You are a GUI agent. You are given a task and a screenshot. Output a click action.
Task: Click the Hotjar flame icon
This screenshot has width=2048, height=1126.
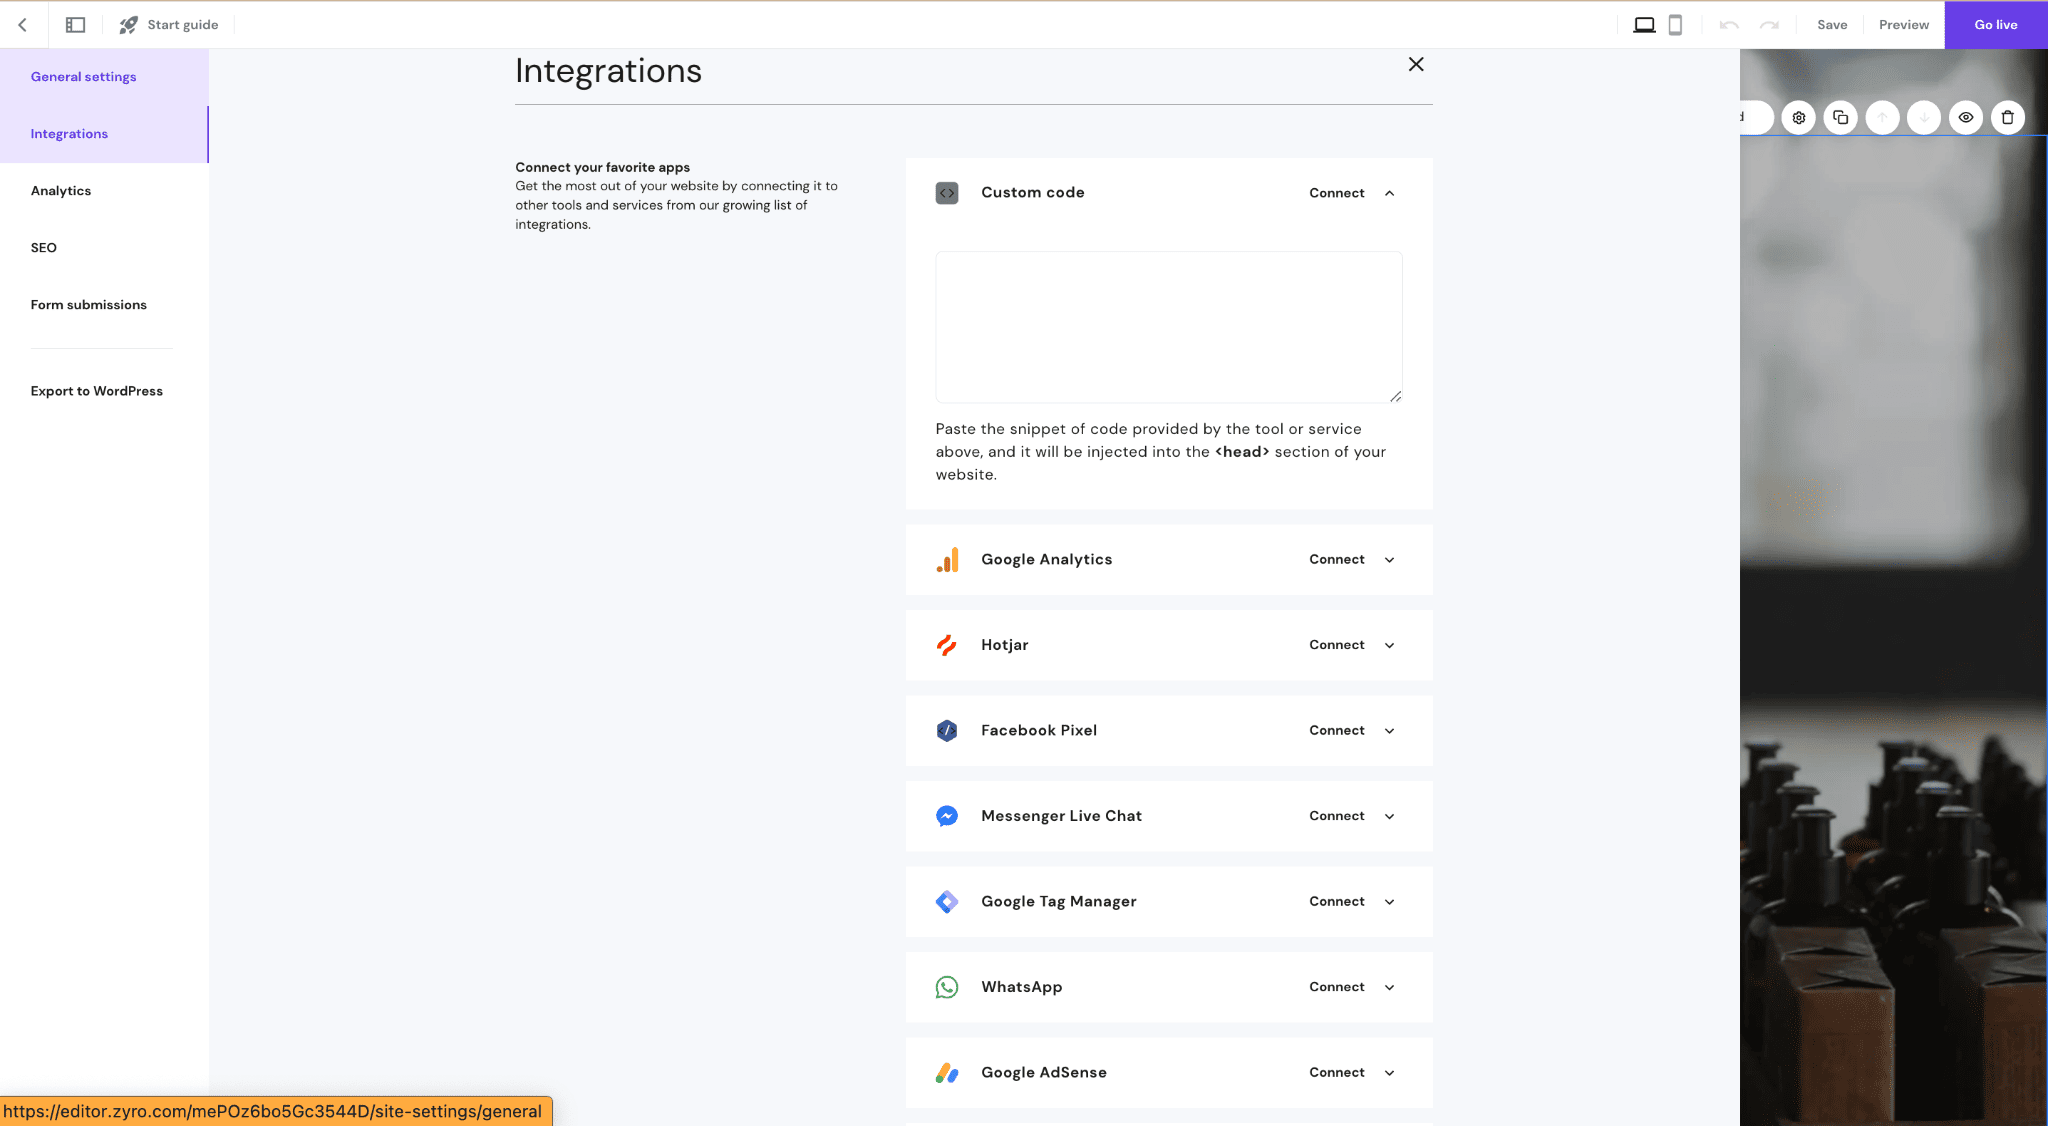tap(947, 645)
